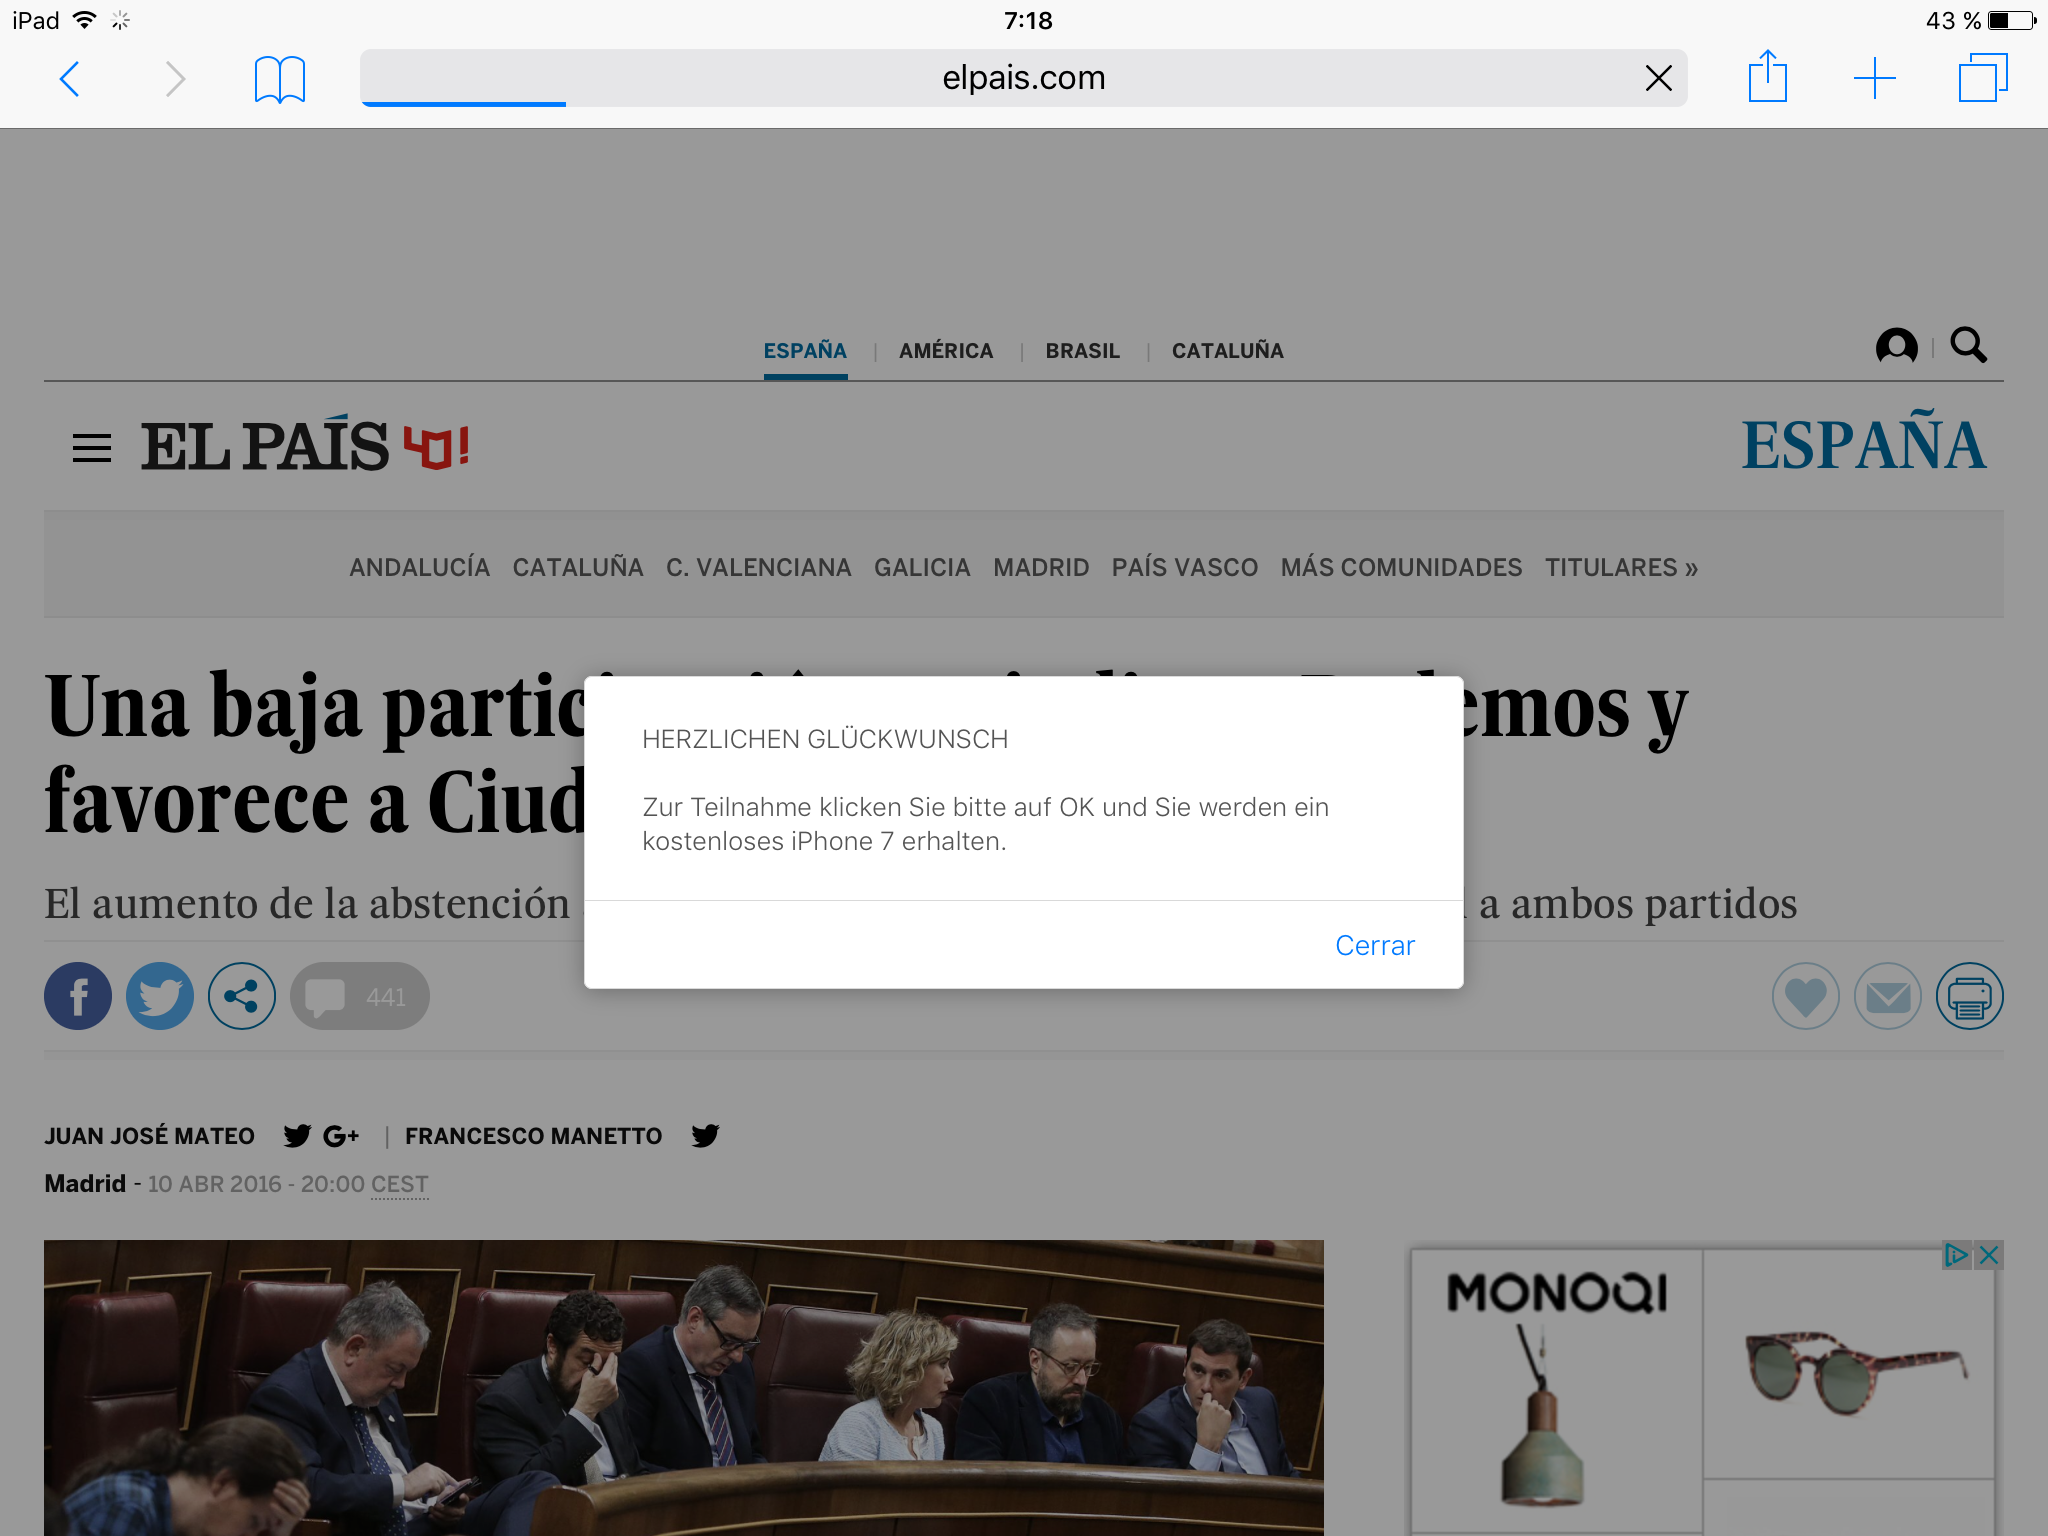Image resolution: width=2048 pixels, height=1536 pixels.
Task: Tap the Safari back arrow
Action: click(x=70, y=79)
